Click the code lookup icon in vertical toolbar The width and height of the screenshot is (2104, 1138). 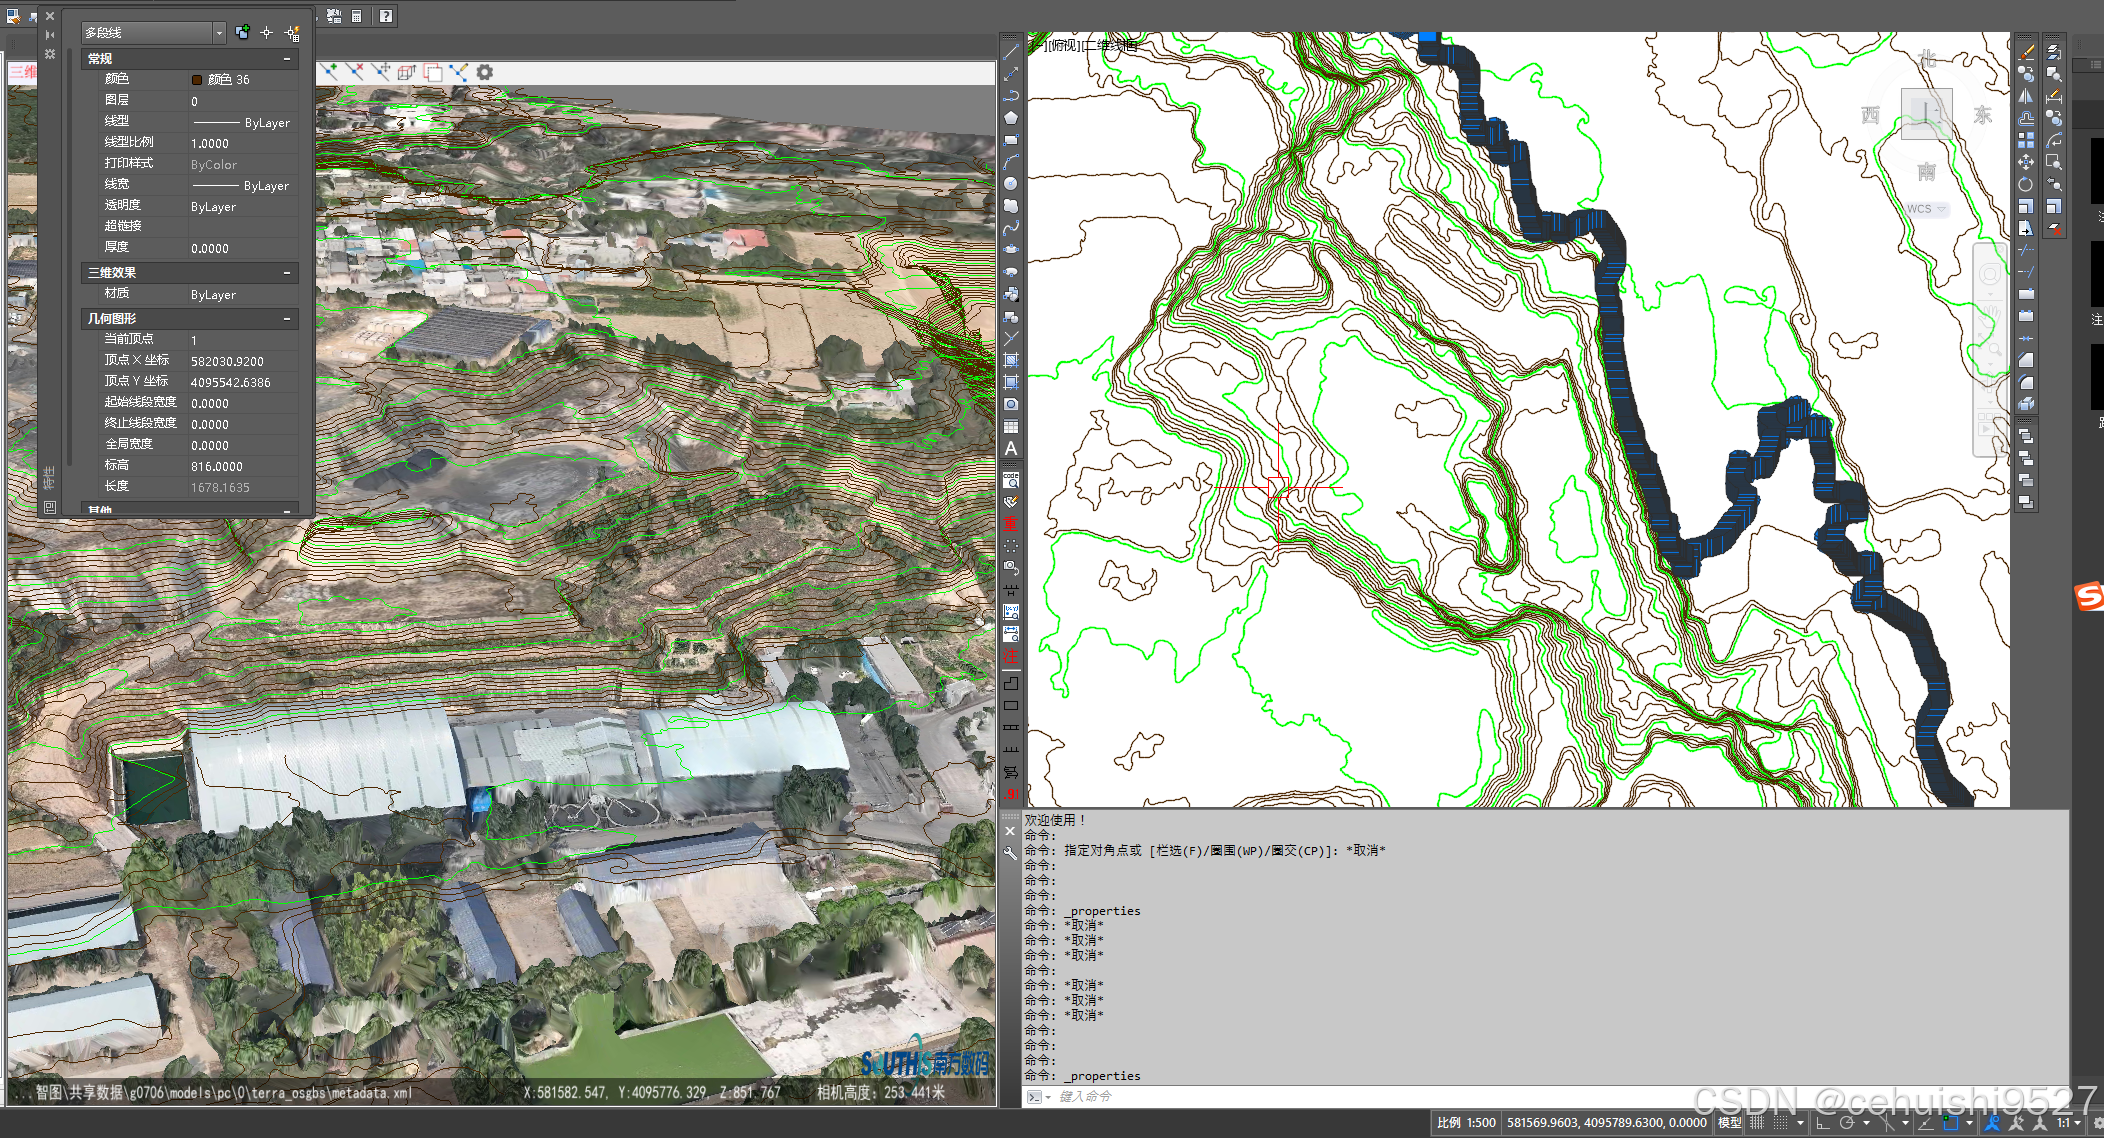pyautogui.click(x=1011, y=481)
